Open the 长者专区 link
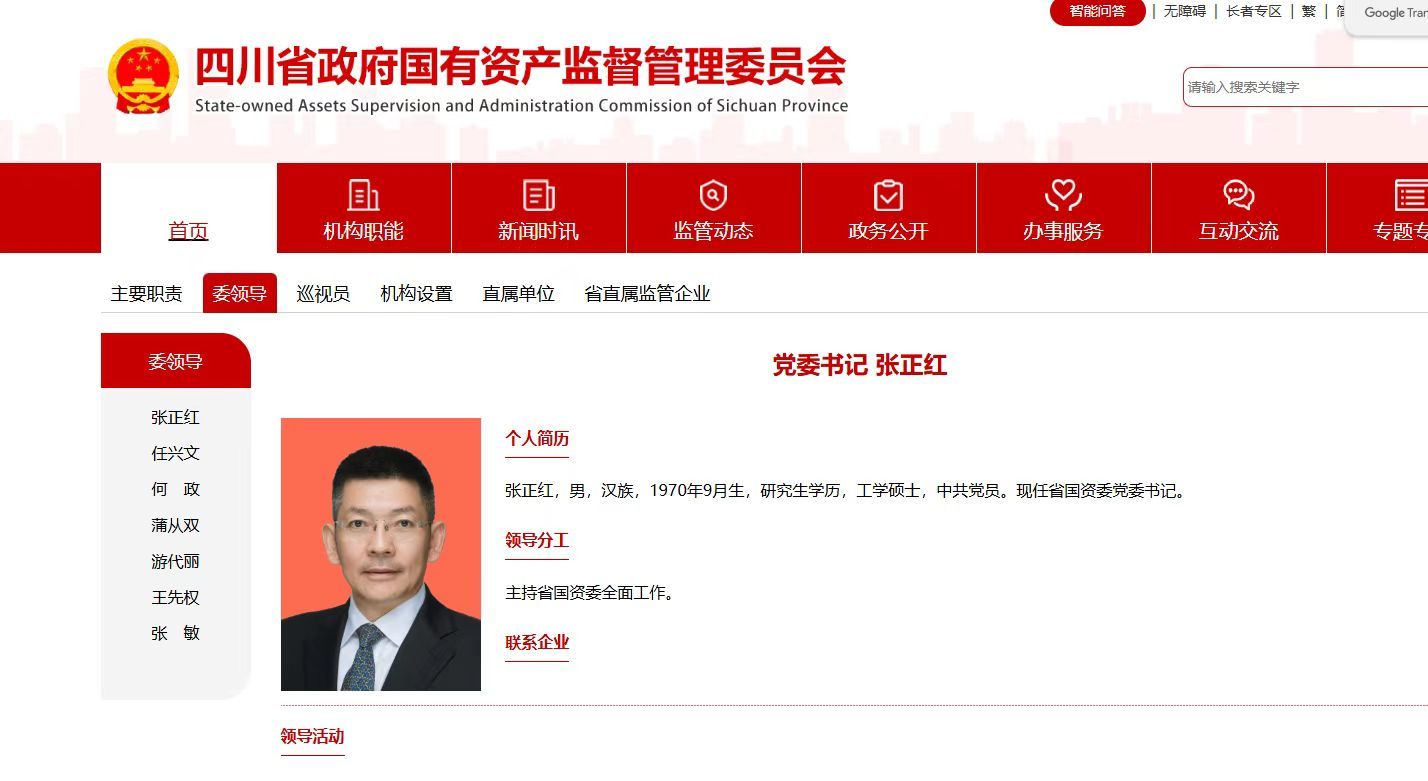The image size is (1428, 781). (1254, 11)
